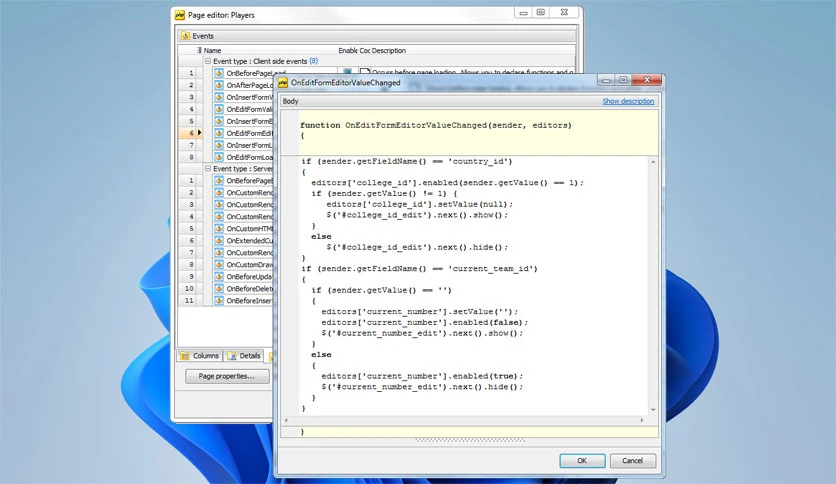Click the php icon in OnEditFormEditorValueChanged title bar
The image size is (836, 484).
[x=283, y=83]
